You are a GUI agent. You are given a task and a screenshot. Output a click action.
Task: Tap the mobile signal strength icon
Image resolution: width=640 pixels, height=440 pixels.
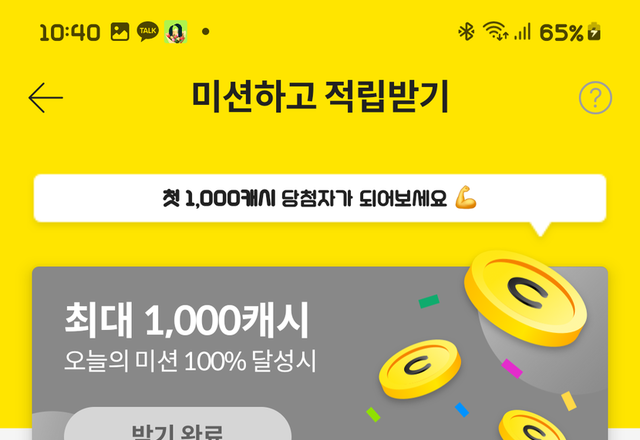click(522, 31)
